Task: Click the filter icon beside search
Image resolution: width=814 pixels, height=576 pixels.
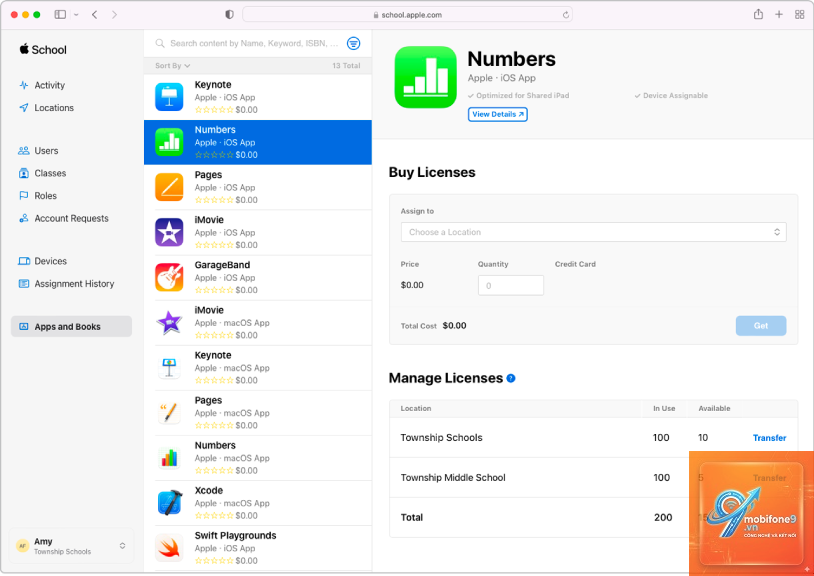Action: pyautogui.click(x=354, y=44)
